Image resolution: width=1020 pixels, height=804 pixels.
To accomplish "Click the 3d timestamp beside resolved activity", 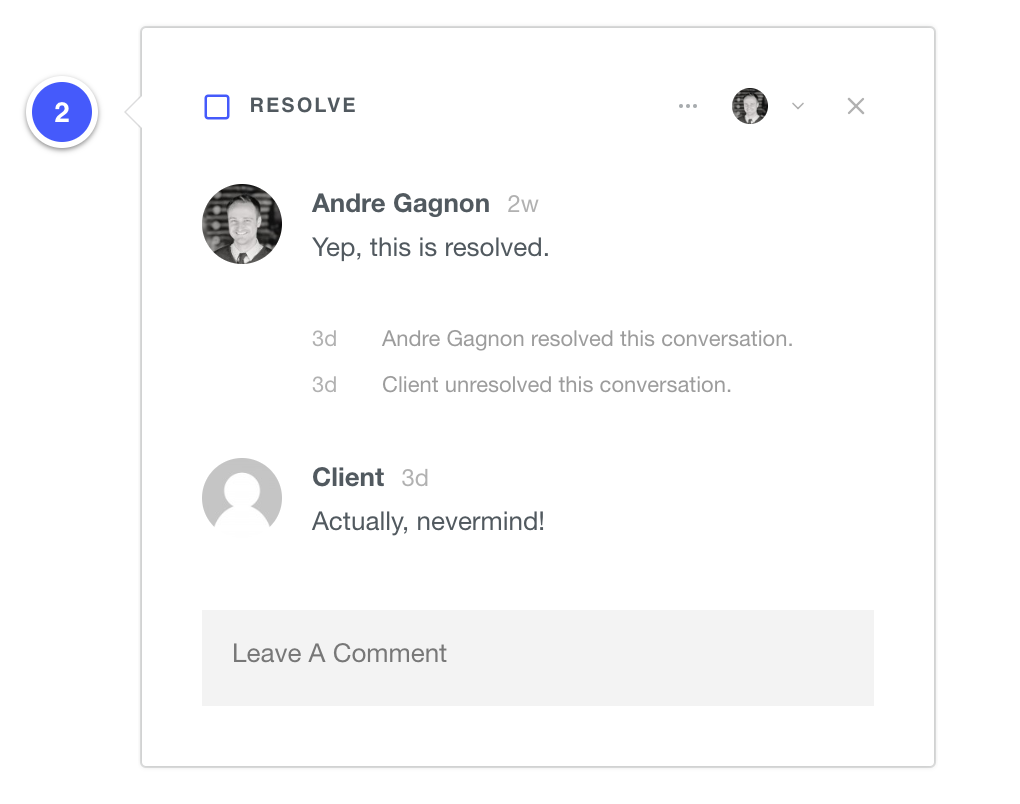I will tap(324, 339).
